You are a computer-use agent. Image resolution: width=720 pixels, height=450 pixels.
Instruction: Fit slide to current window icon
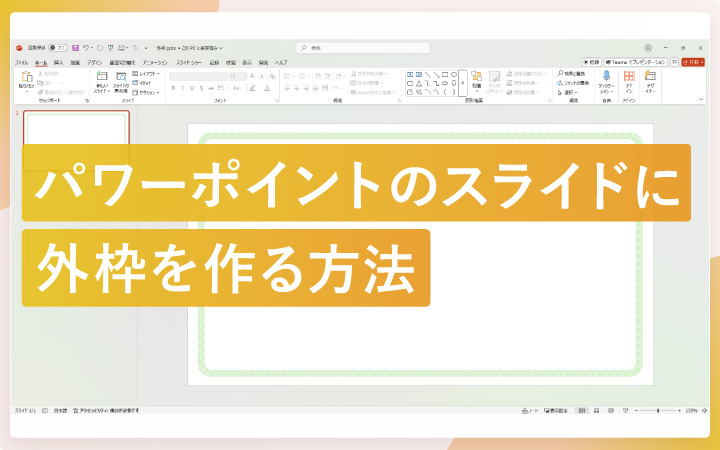coord(705,411)
